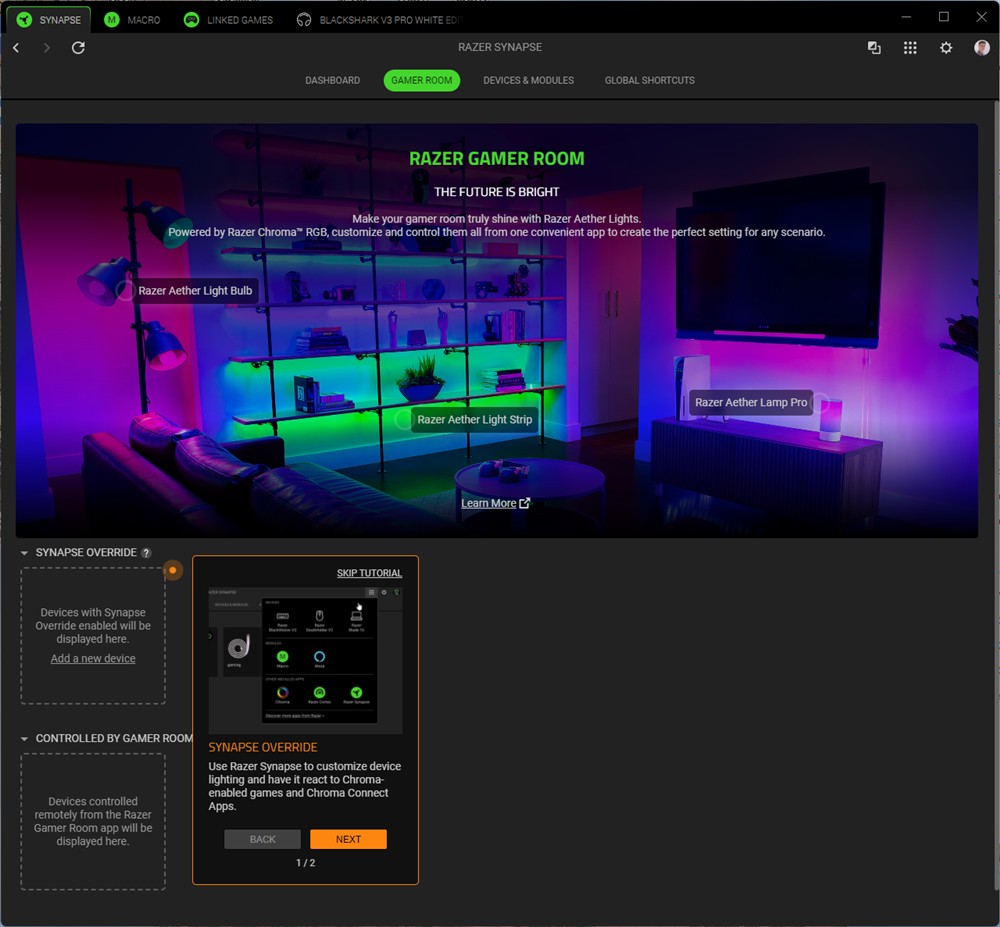
Task: Click the Synapse Override tutorial thumbnail image
Action: click(x=305, y=659)
